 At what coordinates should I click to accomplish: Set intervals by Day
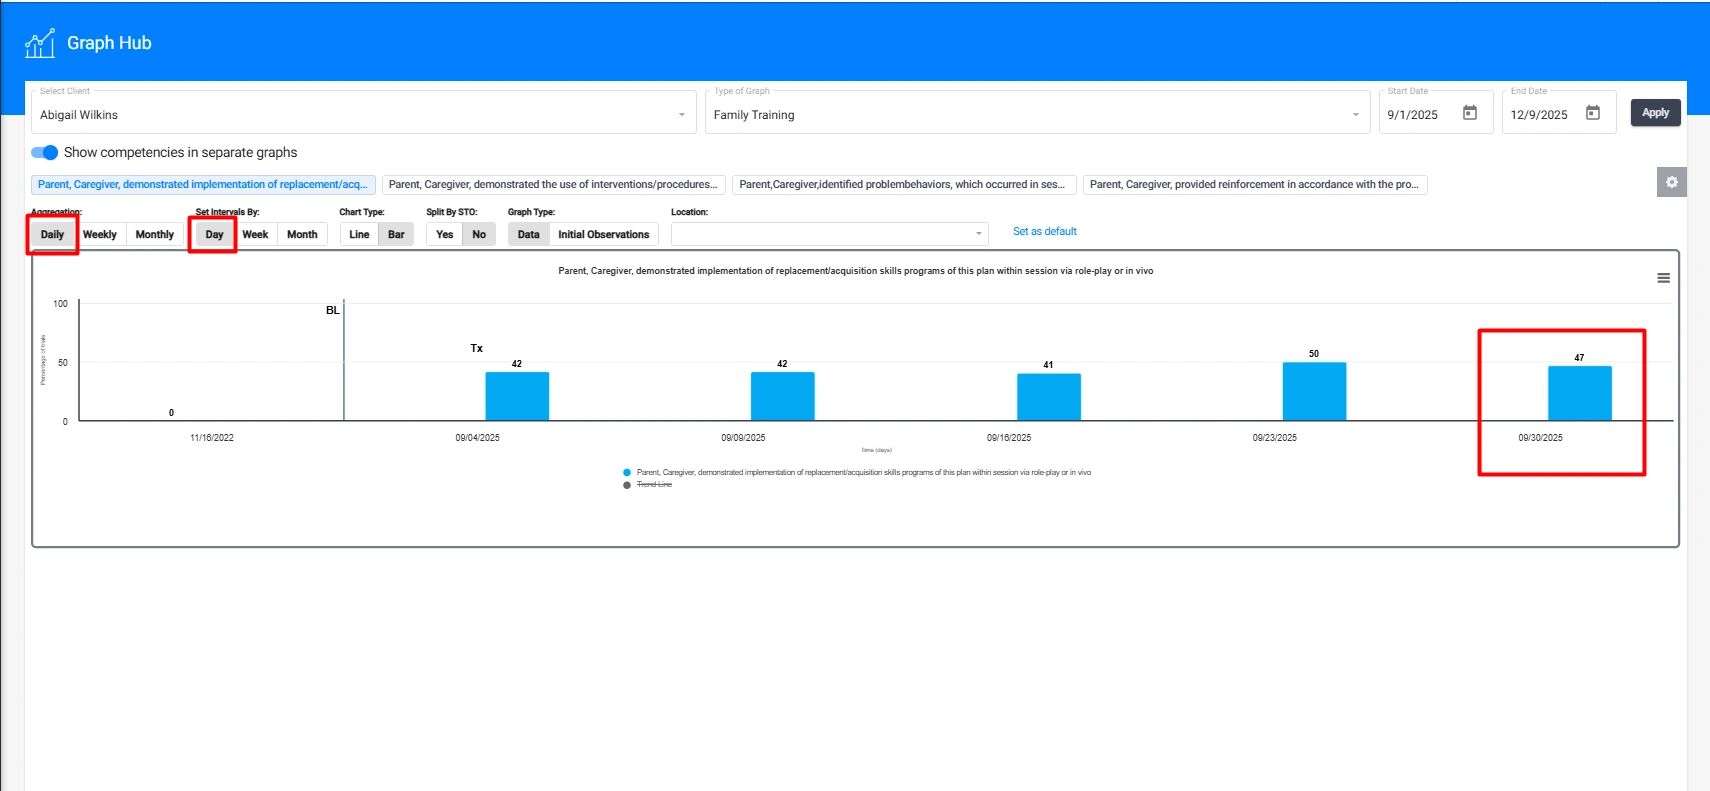tap(215, 235)
